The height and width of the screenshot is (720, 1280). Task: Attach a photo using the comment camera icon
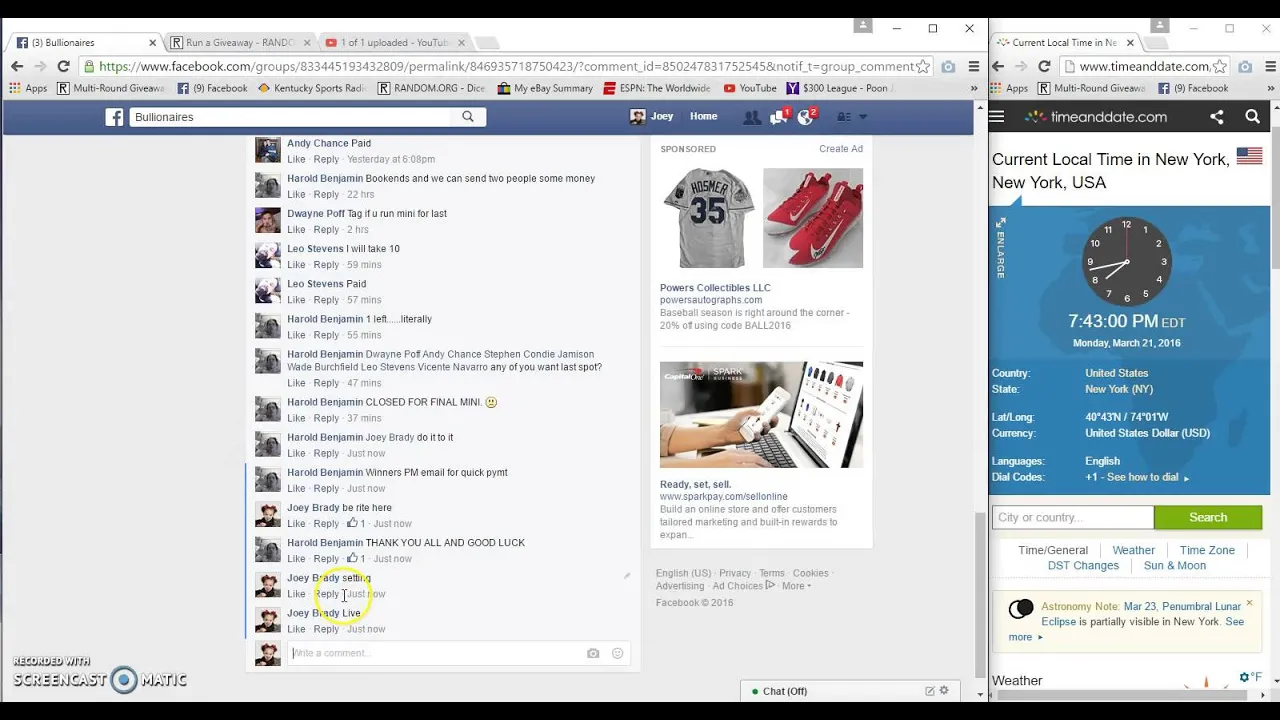click(593, 653)
